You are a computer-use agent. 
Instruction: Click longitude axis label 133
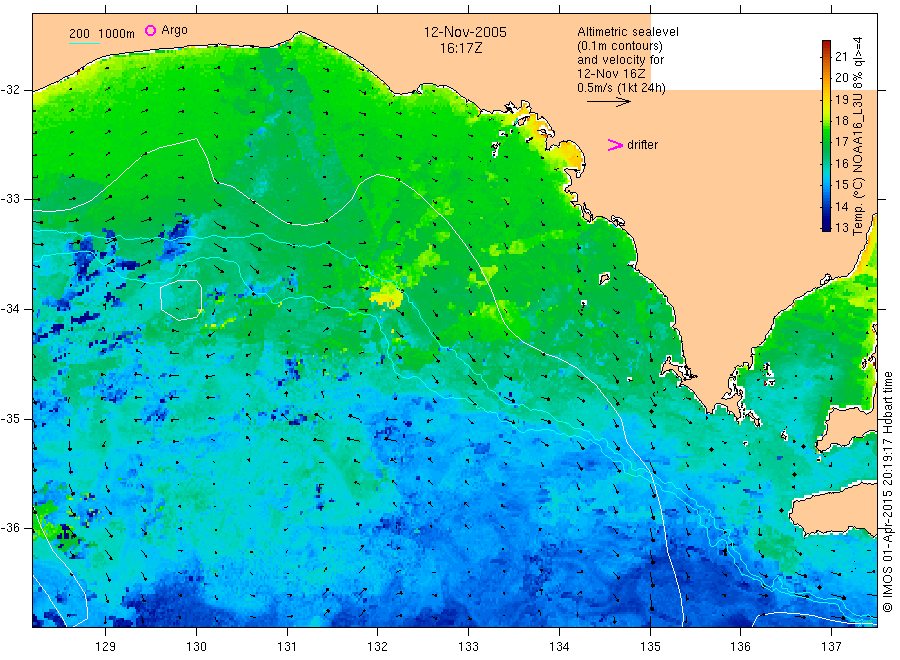tap(468, 647)
